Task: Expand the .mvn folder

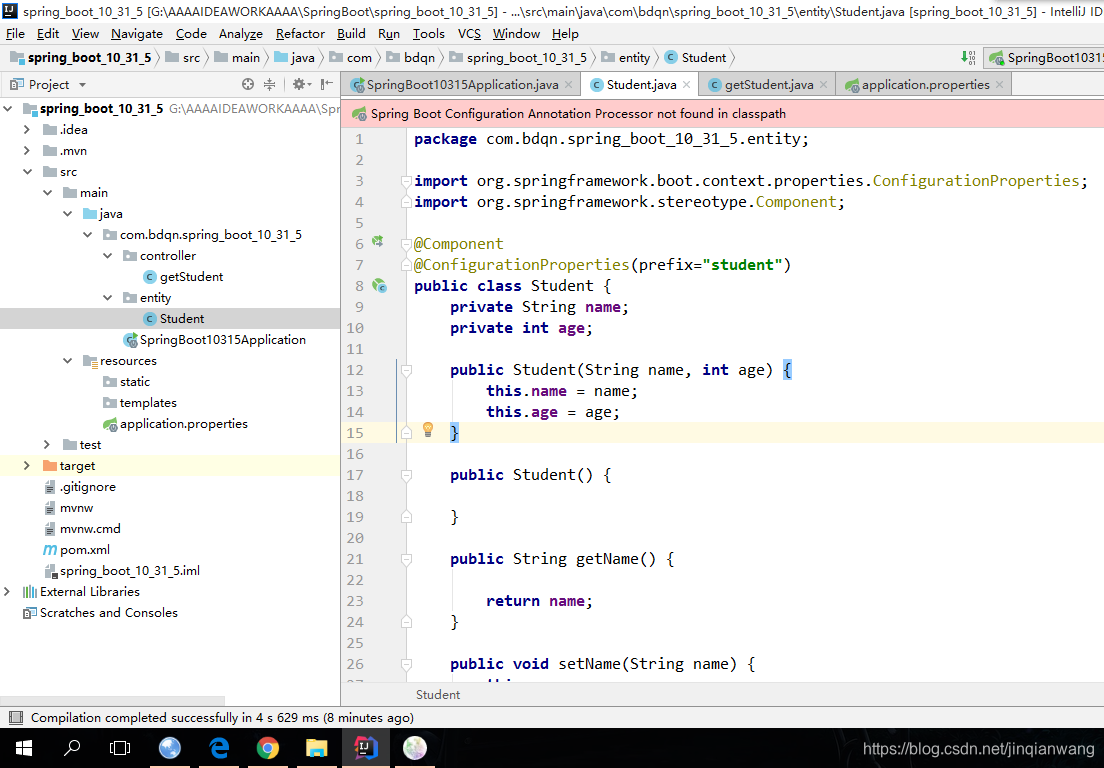Action: pos(27,151)
